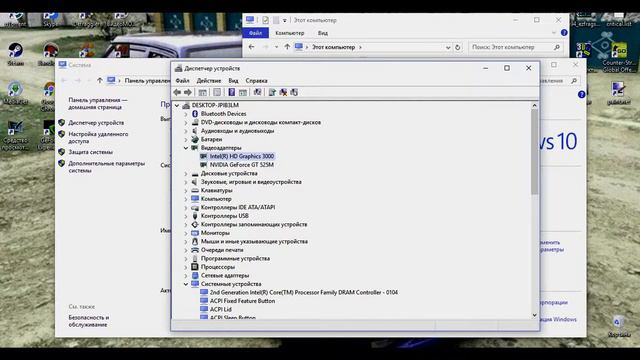
Task: Click Защита системы link
Action: tap(91, 152)
